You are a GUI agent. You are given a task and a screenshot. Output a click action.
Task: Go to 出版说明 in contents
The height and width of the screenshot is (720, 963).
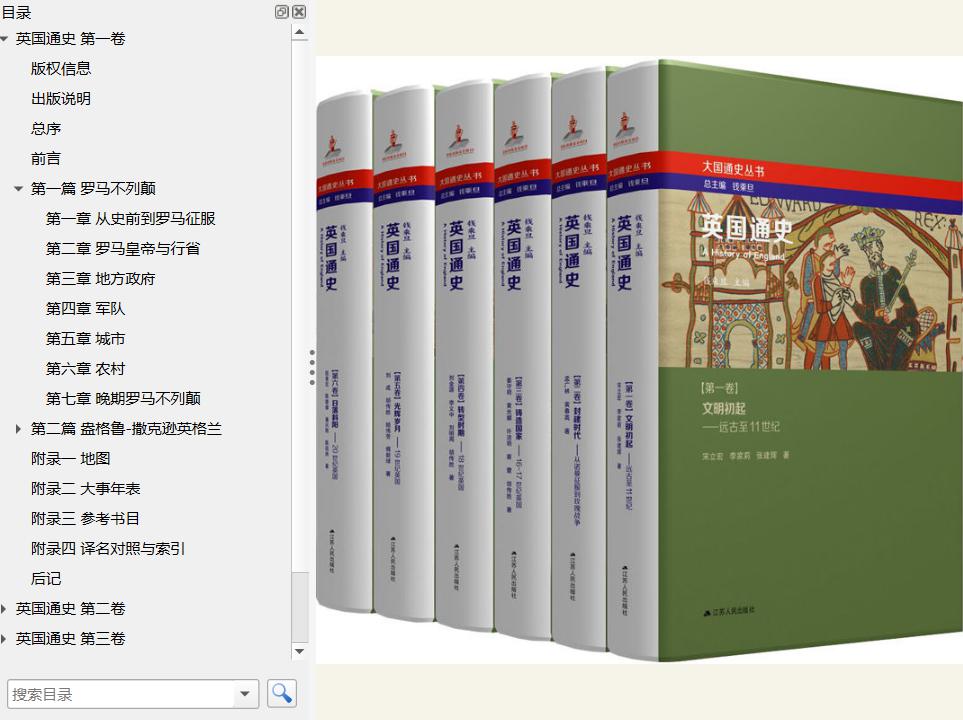(61, 99)
